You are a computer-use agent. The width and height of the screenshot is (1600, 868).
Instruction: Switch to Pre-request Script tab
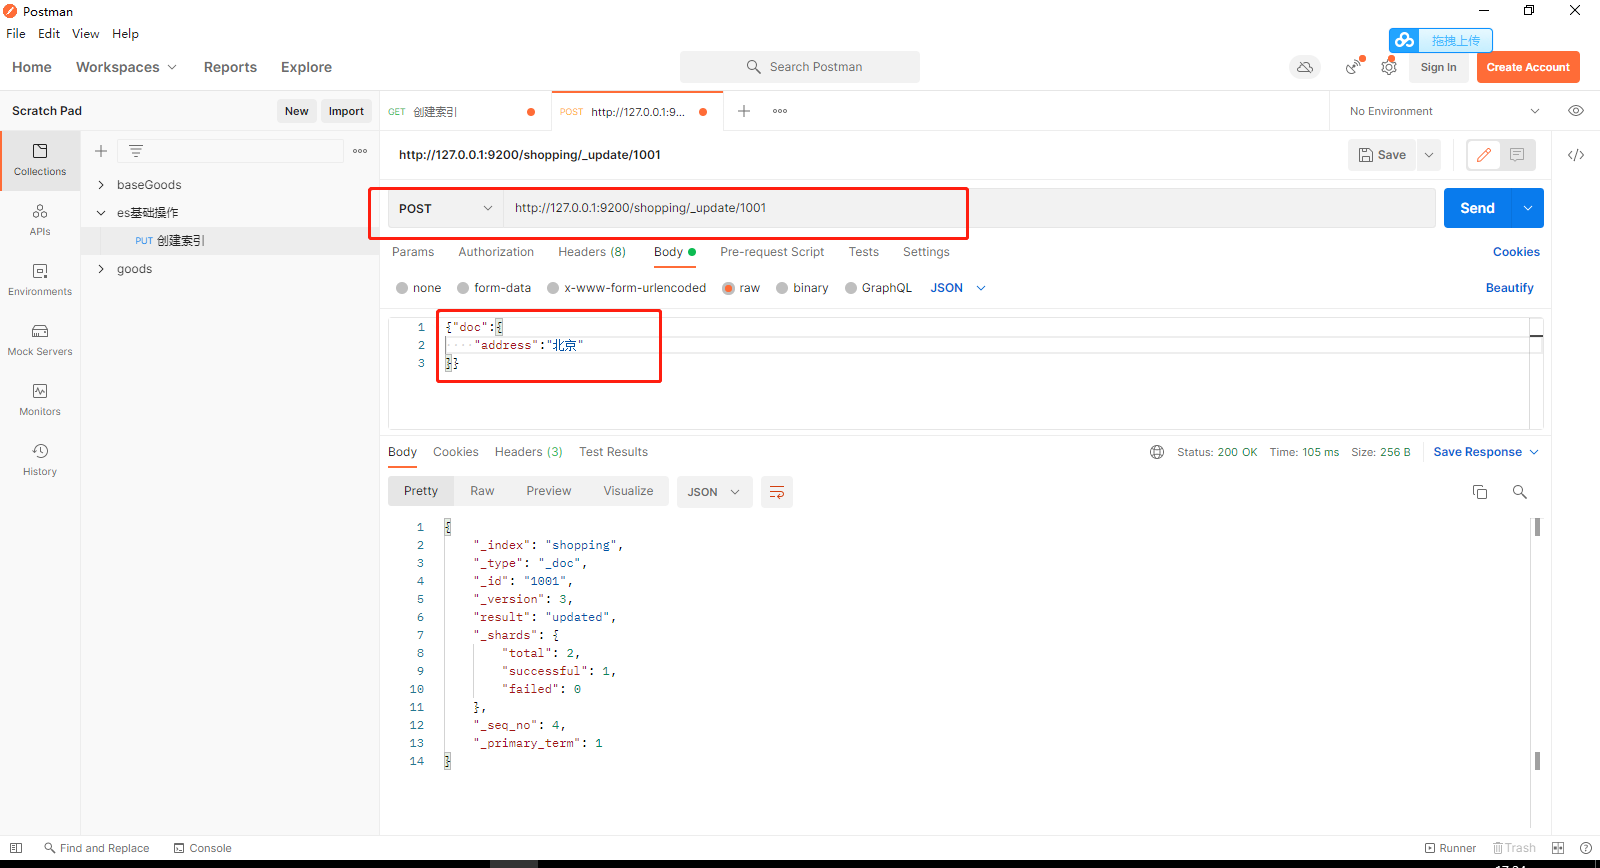coord(772,252)
